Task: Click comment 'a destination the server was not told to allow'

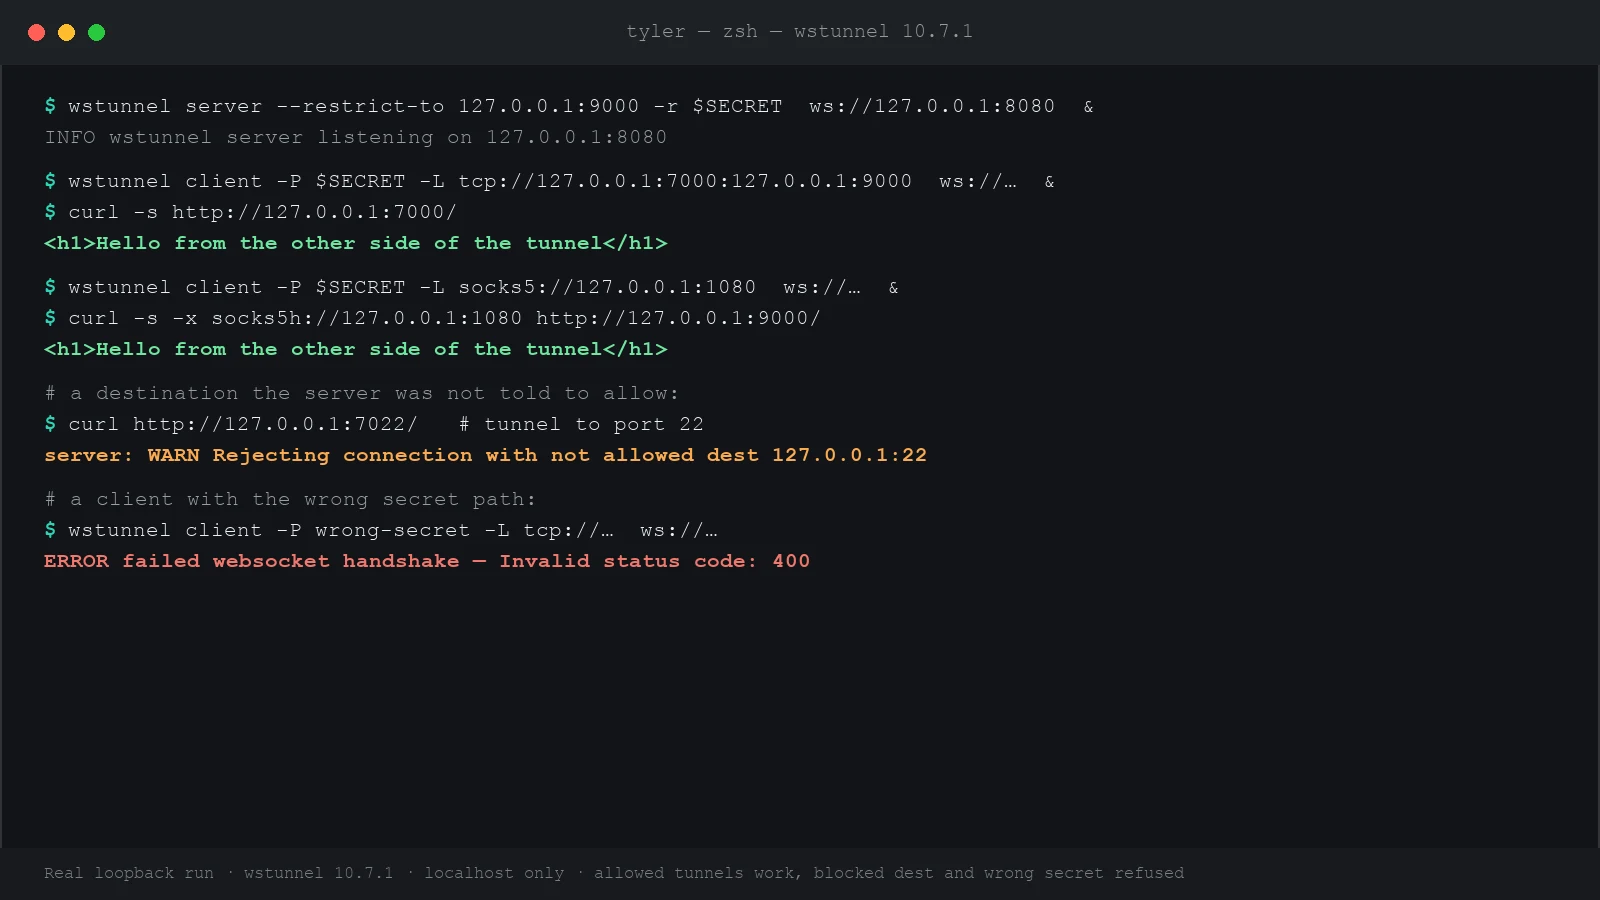Action: coord(361,393)
